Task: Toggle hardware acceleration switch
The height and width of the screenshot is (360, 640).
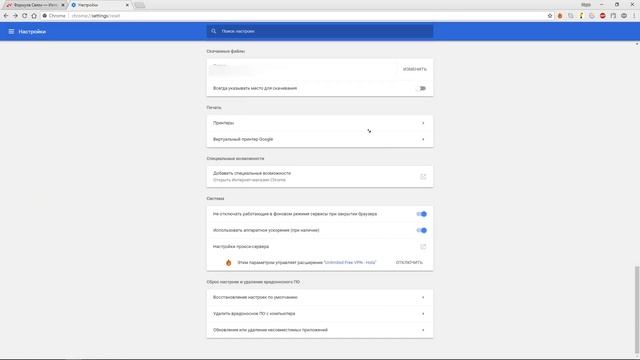Action: pyautogui.click(x=422, y=230)
